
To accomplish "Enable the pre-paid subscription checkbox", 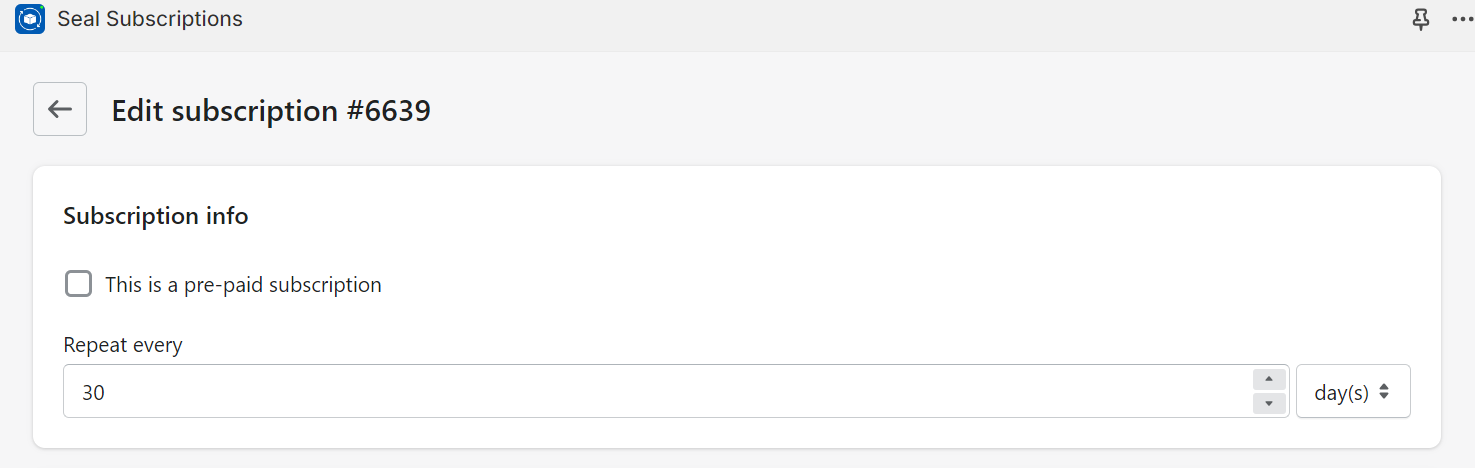I will tap(78, 284).
